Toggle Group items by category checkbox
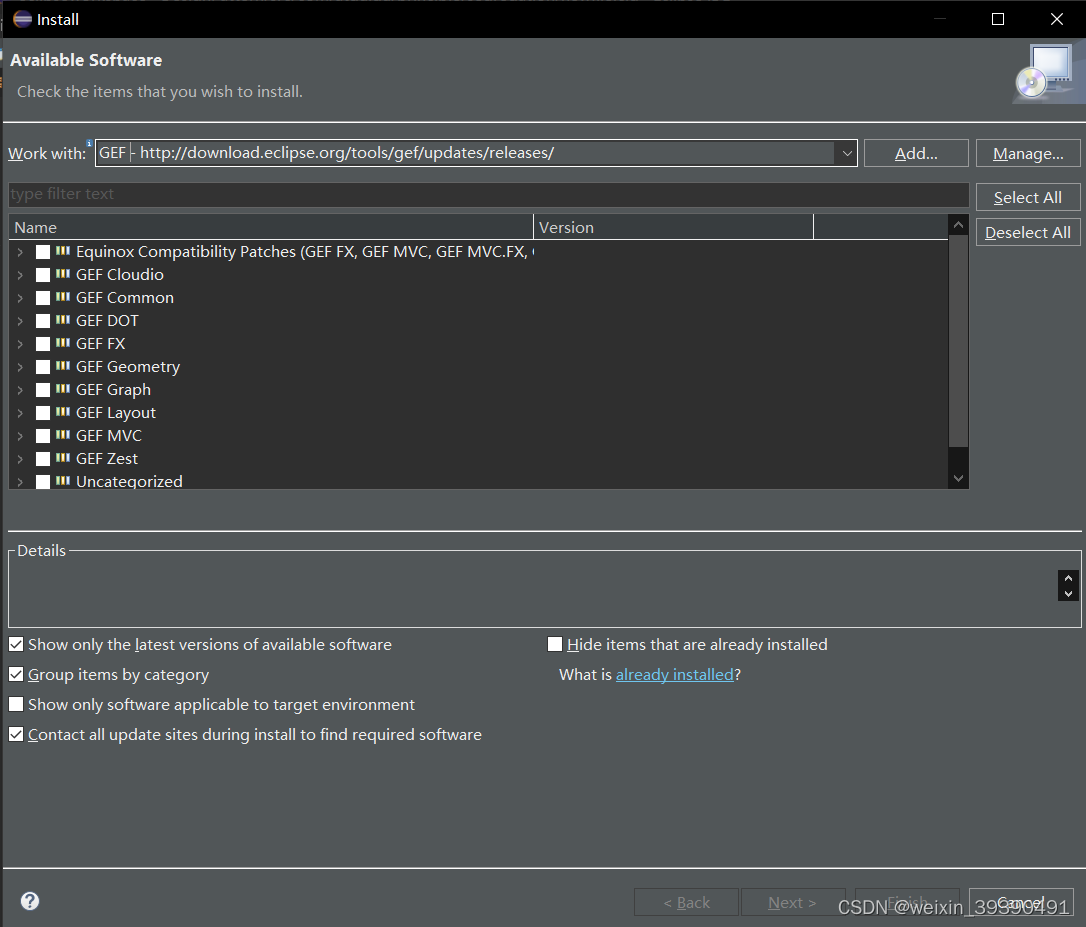1086x927 pixels. tap(16, 674)
